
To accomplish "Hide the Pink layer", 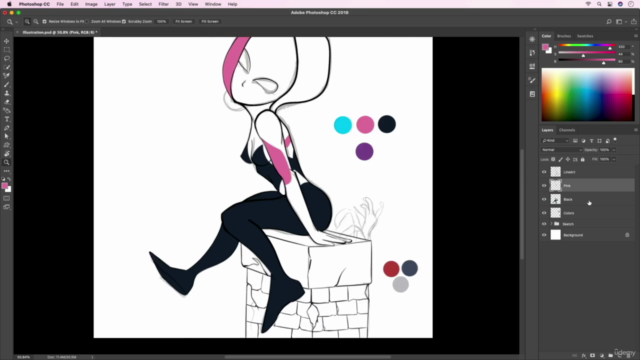I will pos(544,186).
